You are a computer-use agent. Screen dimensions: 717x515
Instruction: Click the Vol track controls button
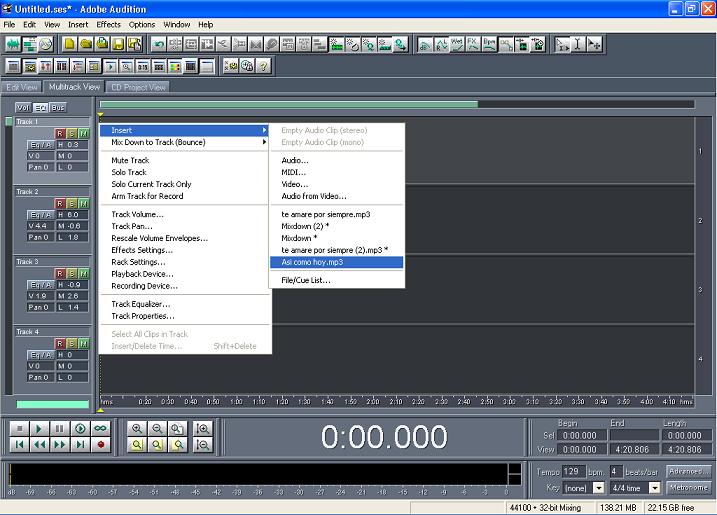click(x=23, y=107)
